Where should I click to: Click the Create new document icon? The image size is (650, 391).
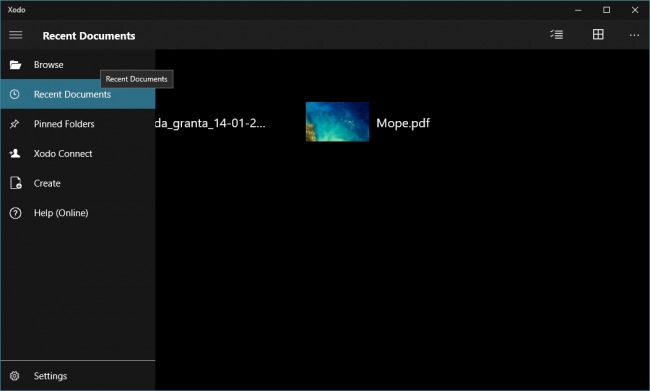point(16,183)
